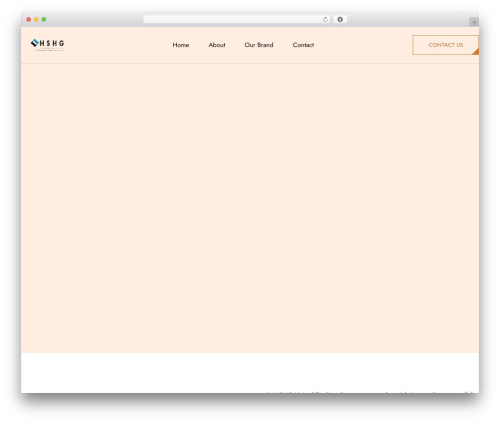The width and height of the screenshot is (500, 423).
Task: Go to the About page
Action: 217,45
